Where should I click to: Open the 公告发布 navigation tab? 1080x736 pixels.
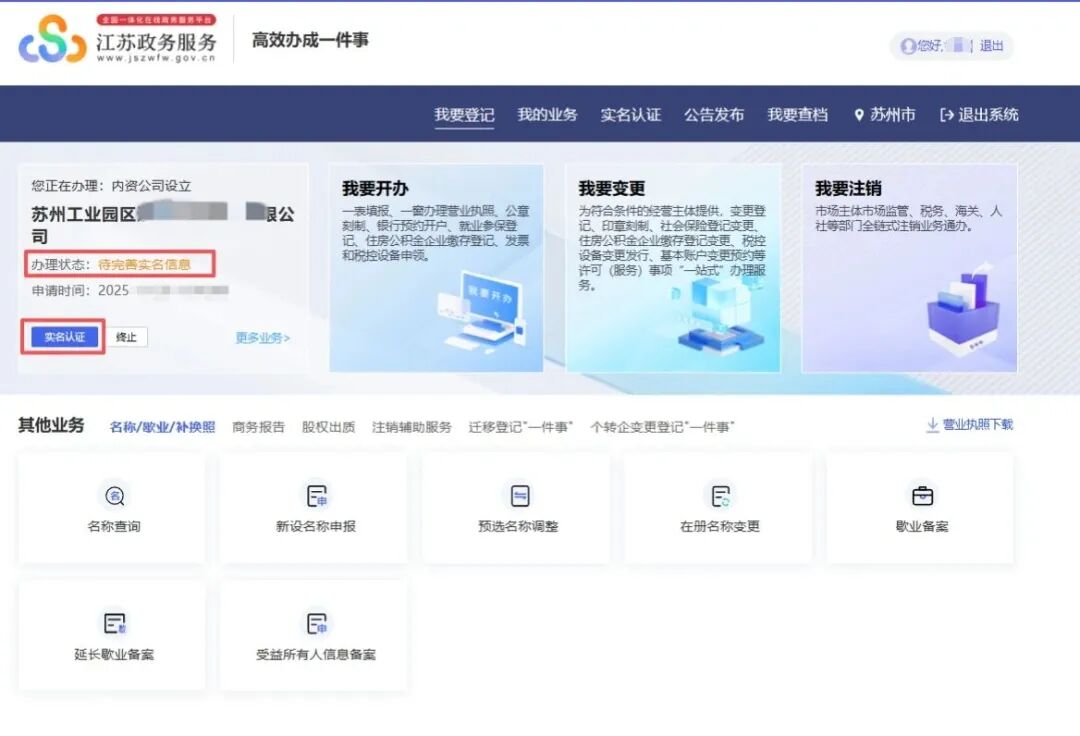point(714,115)
